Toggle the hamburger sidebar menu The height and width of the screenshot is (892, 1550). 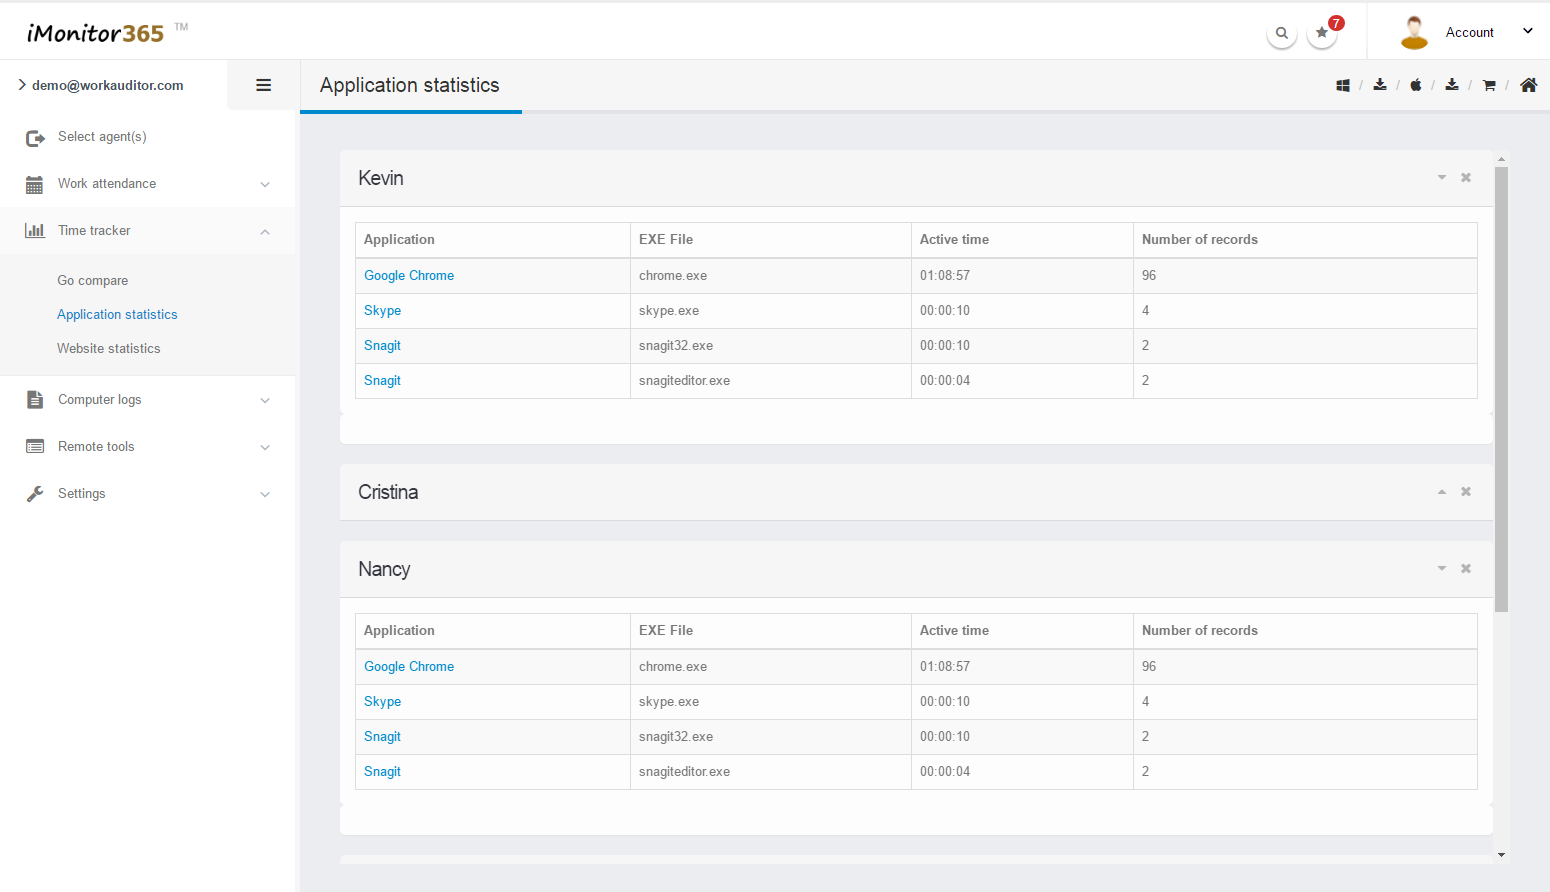[x=264, y=85]
